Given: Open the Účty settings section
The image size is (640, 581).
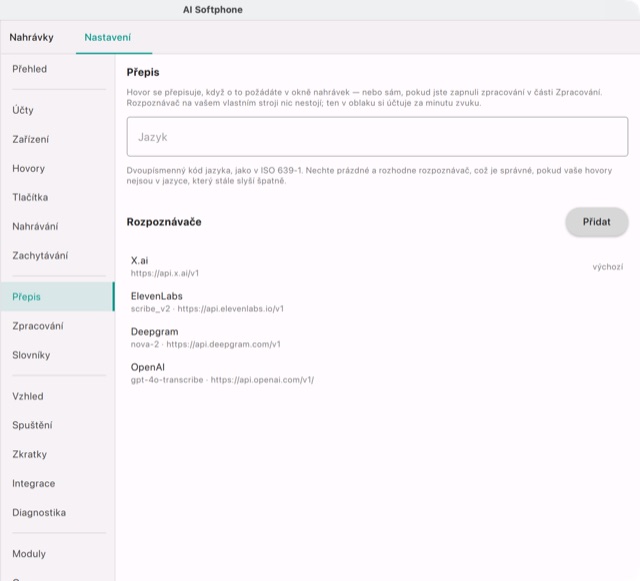Looking at the screenshot, I should click(57, 110).
